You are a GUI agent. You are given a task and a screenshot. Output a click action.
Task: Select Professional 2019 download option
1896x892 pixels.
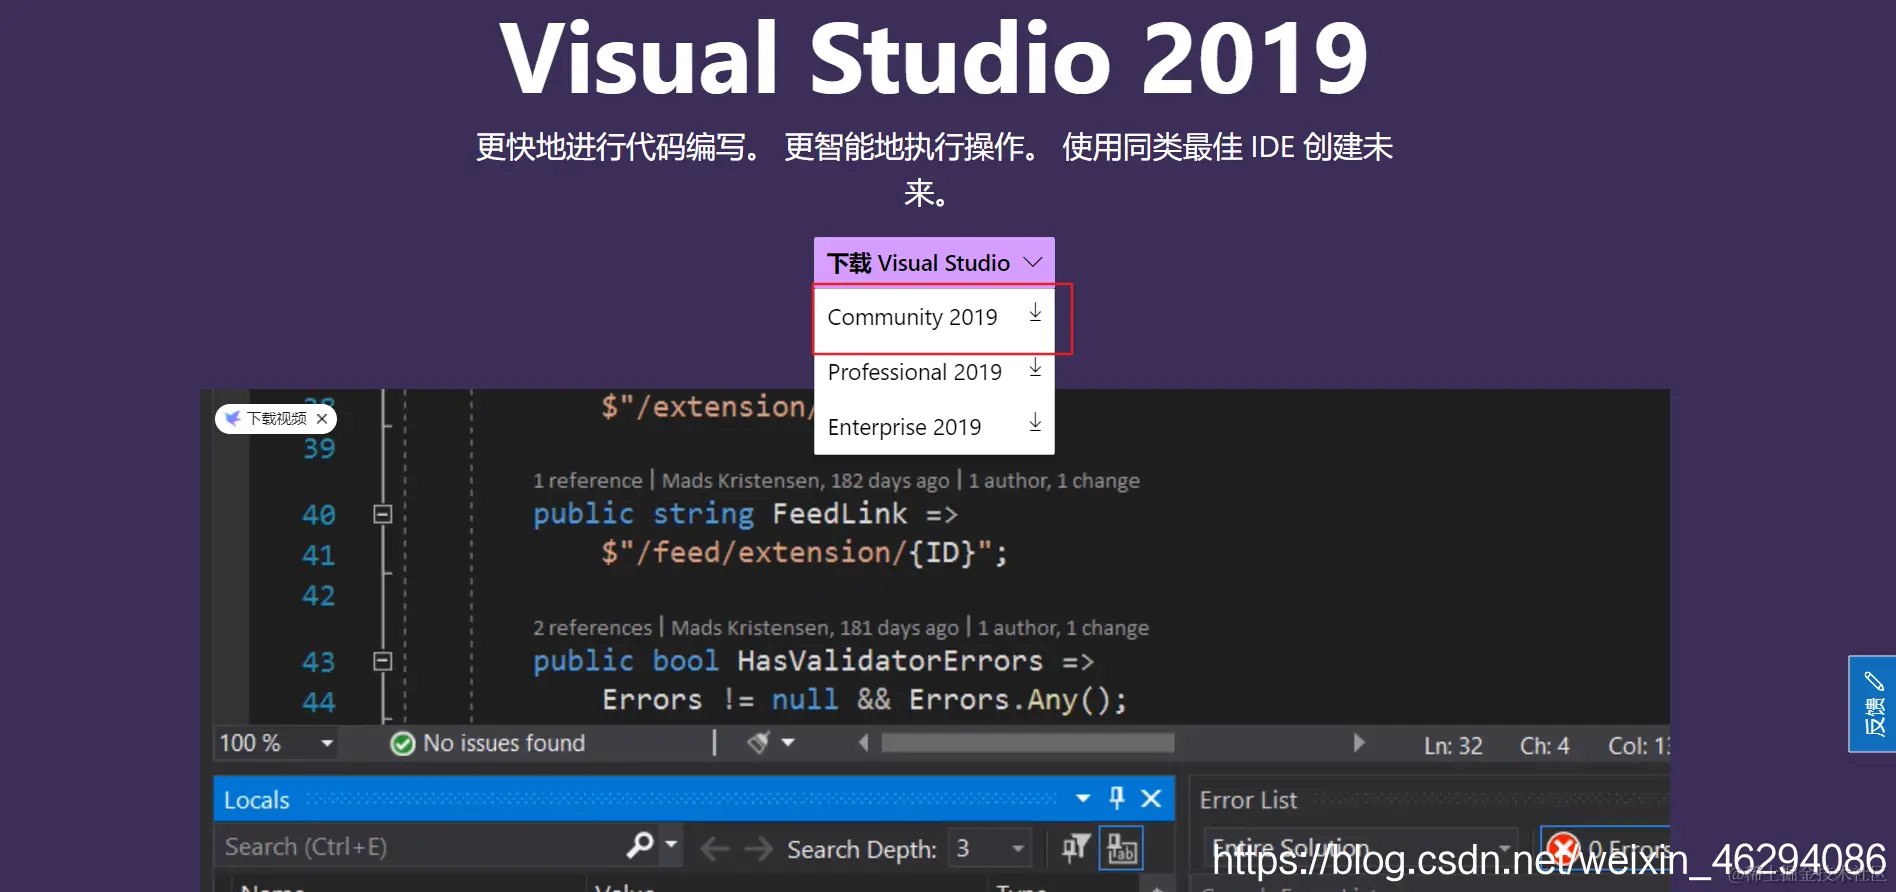[x=934, y=372]
